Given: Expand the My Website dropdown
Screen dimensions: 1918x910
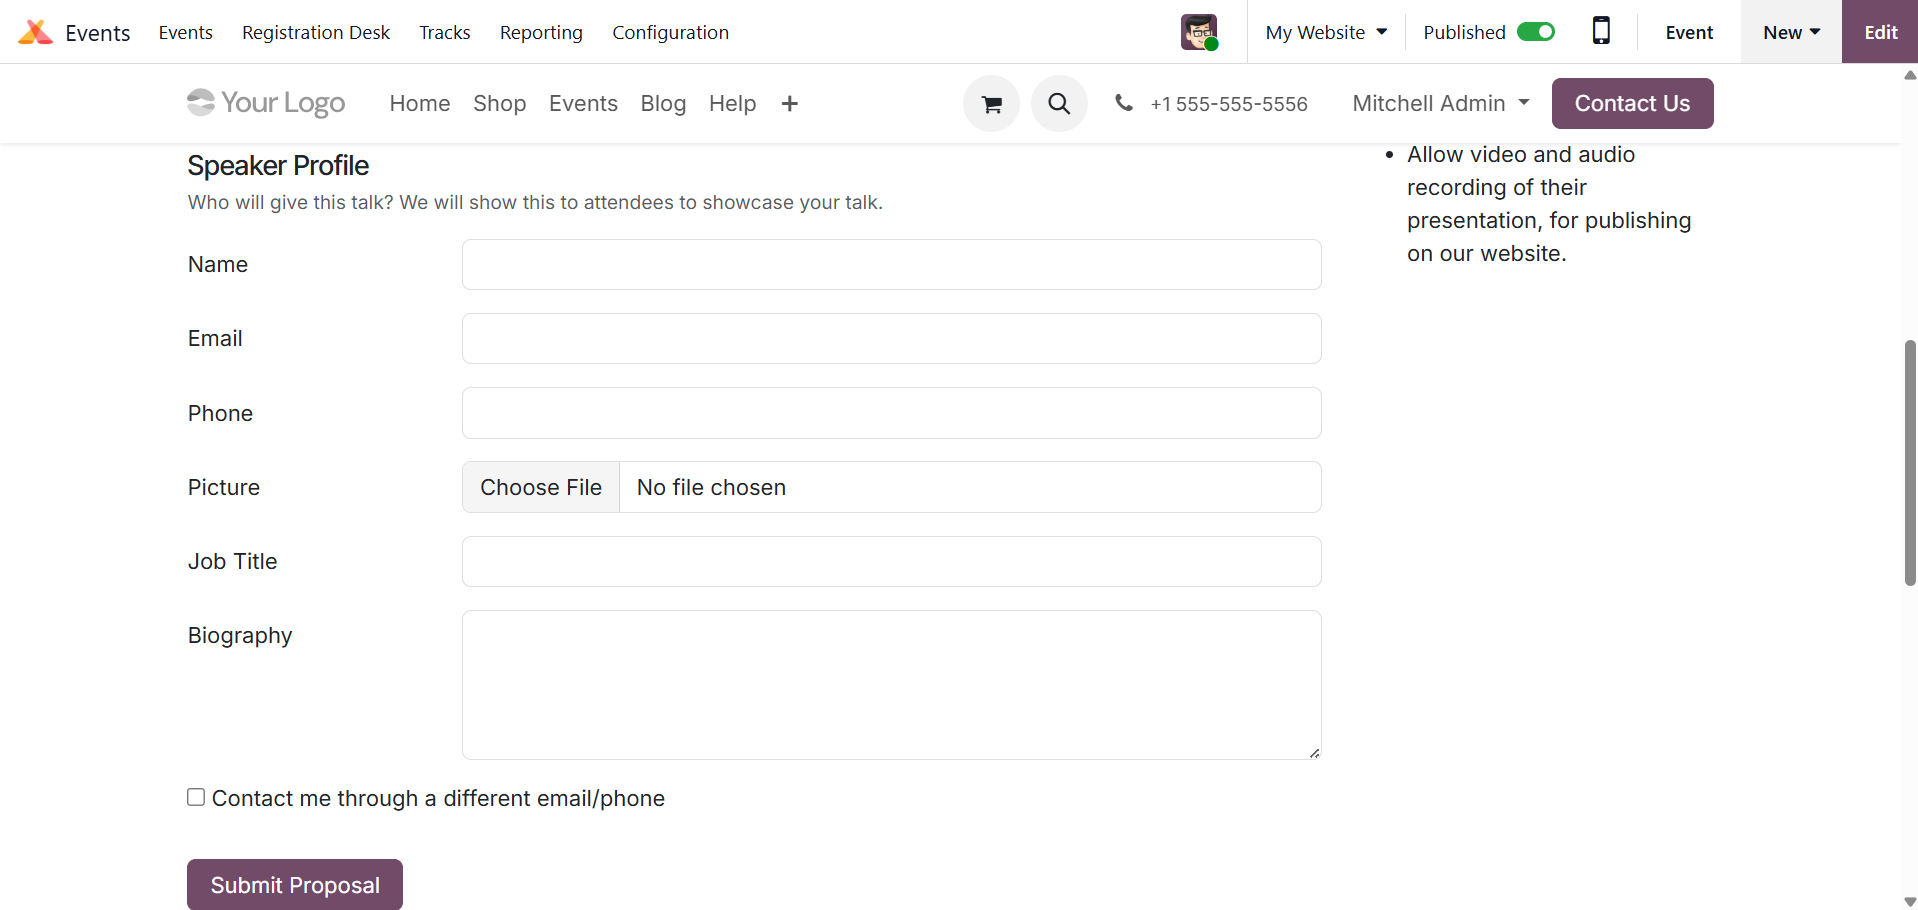Looking at the screenshot, I should tap(1326, 32).
